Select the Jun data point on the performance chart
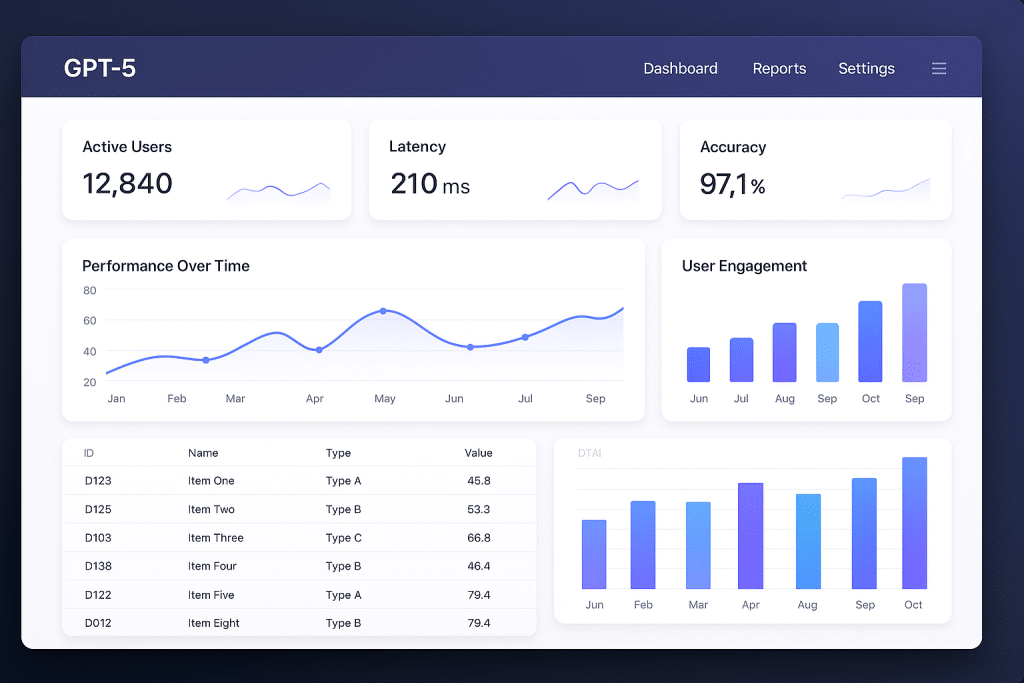The width and height of the screenshot is (1024, 683). pos(470,347)
